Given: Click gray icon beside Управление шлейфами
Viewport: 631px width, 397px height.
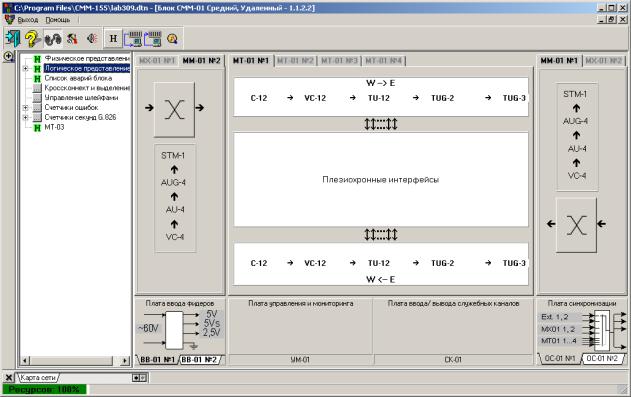Looking at the screenshot, I should pos(37,98).
